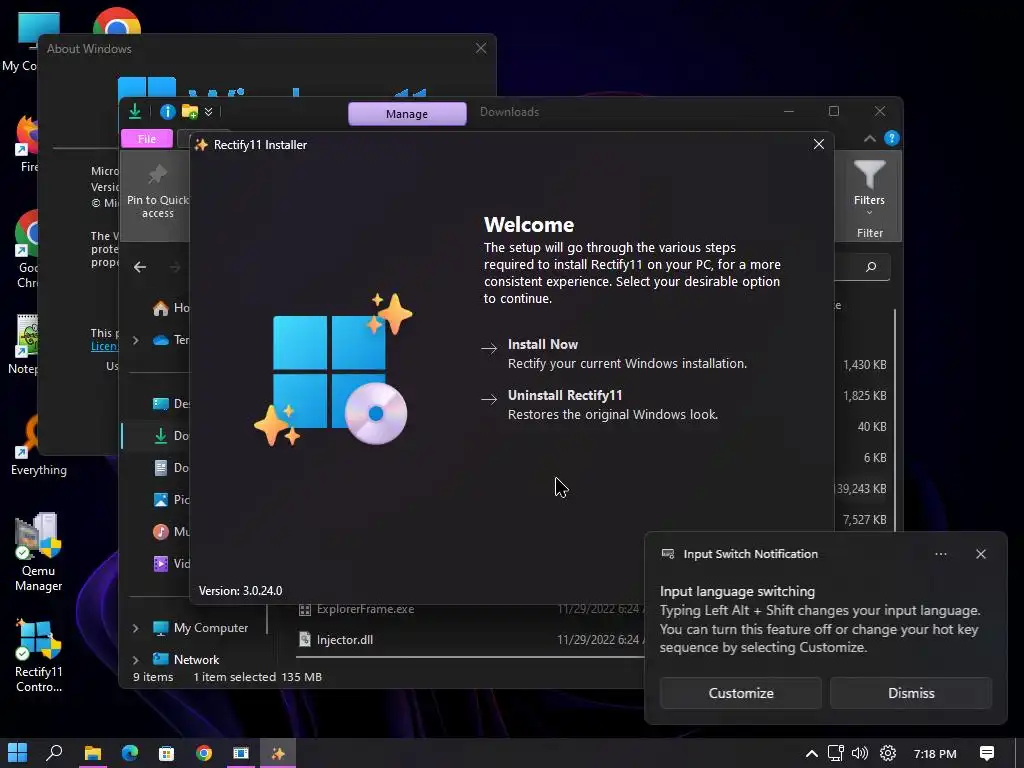Screen dimensions: 1024x768
Task: Open notification options ellipsis menu
Action: coord(940,554)
